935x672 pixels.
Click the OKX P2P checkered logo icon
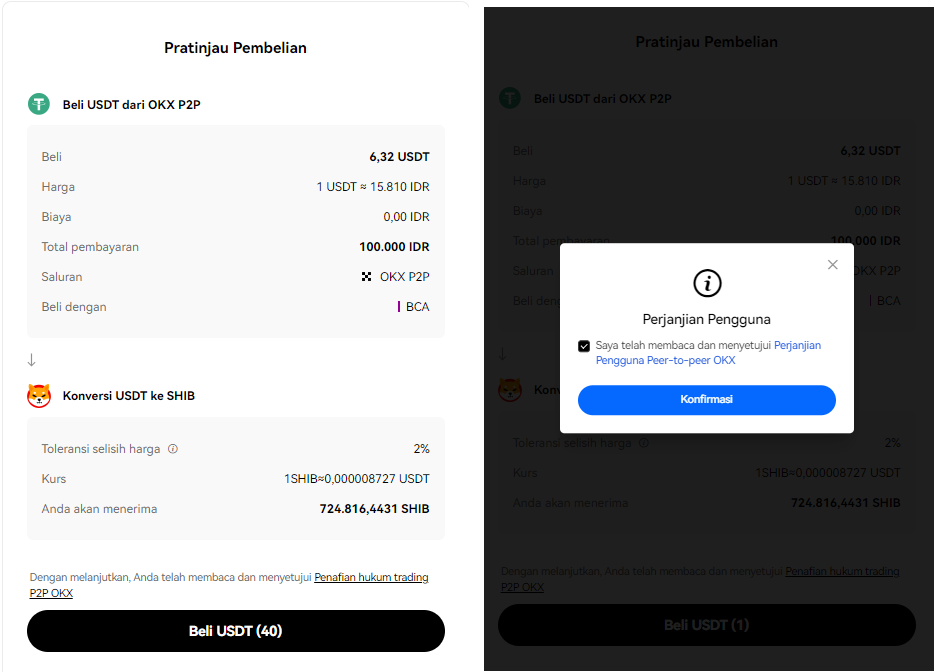tap(367, 277)
